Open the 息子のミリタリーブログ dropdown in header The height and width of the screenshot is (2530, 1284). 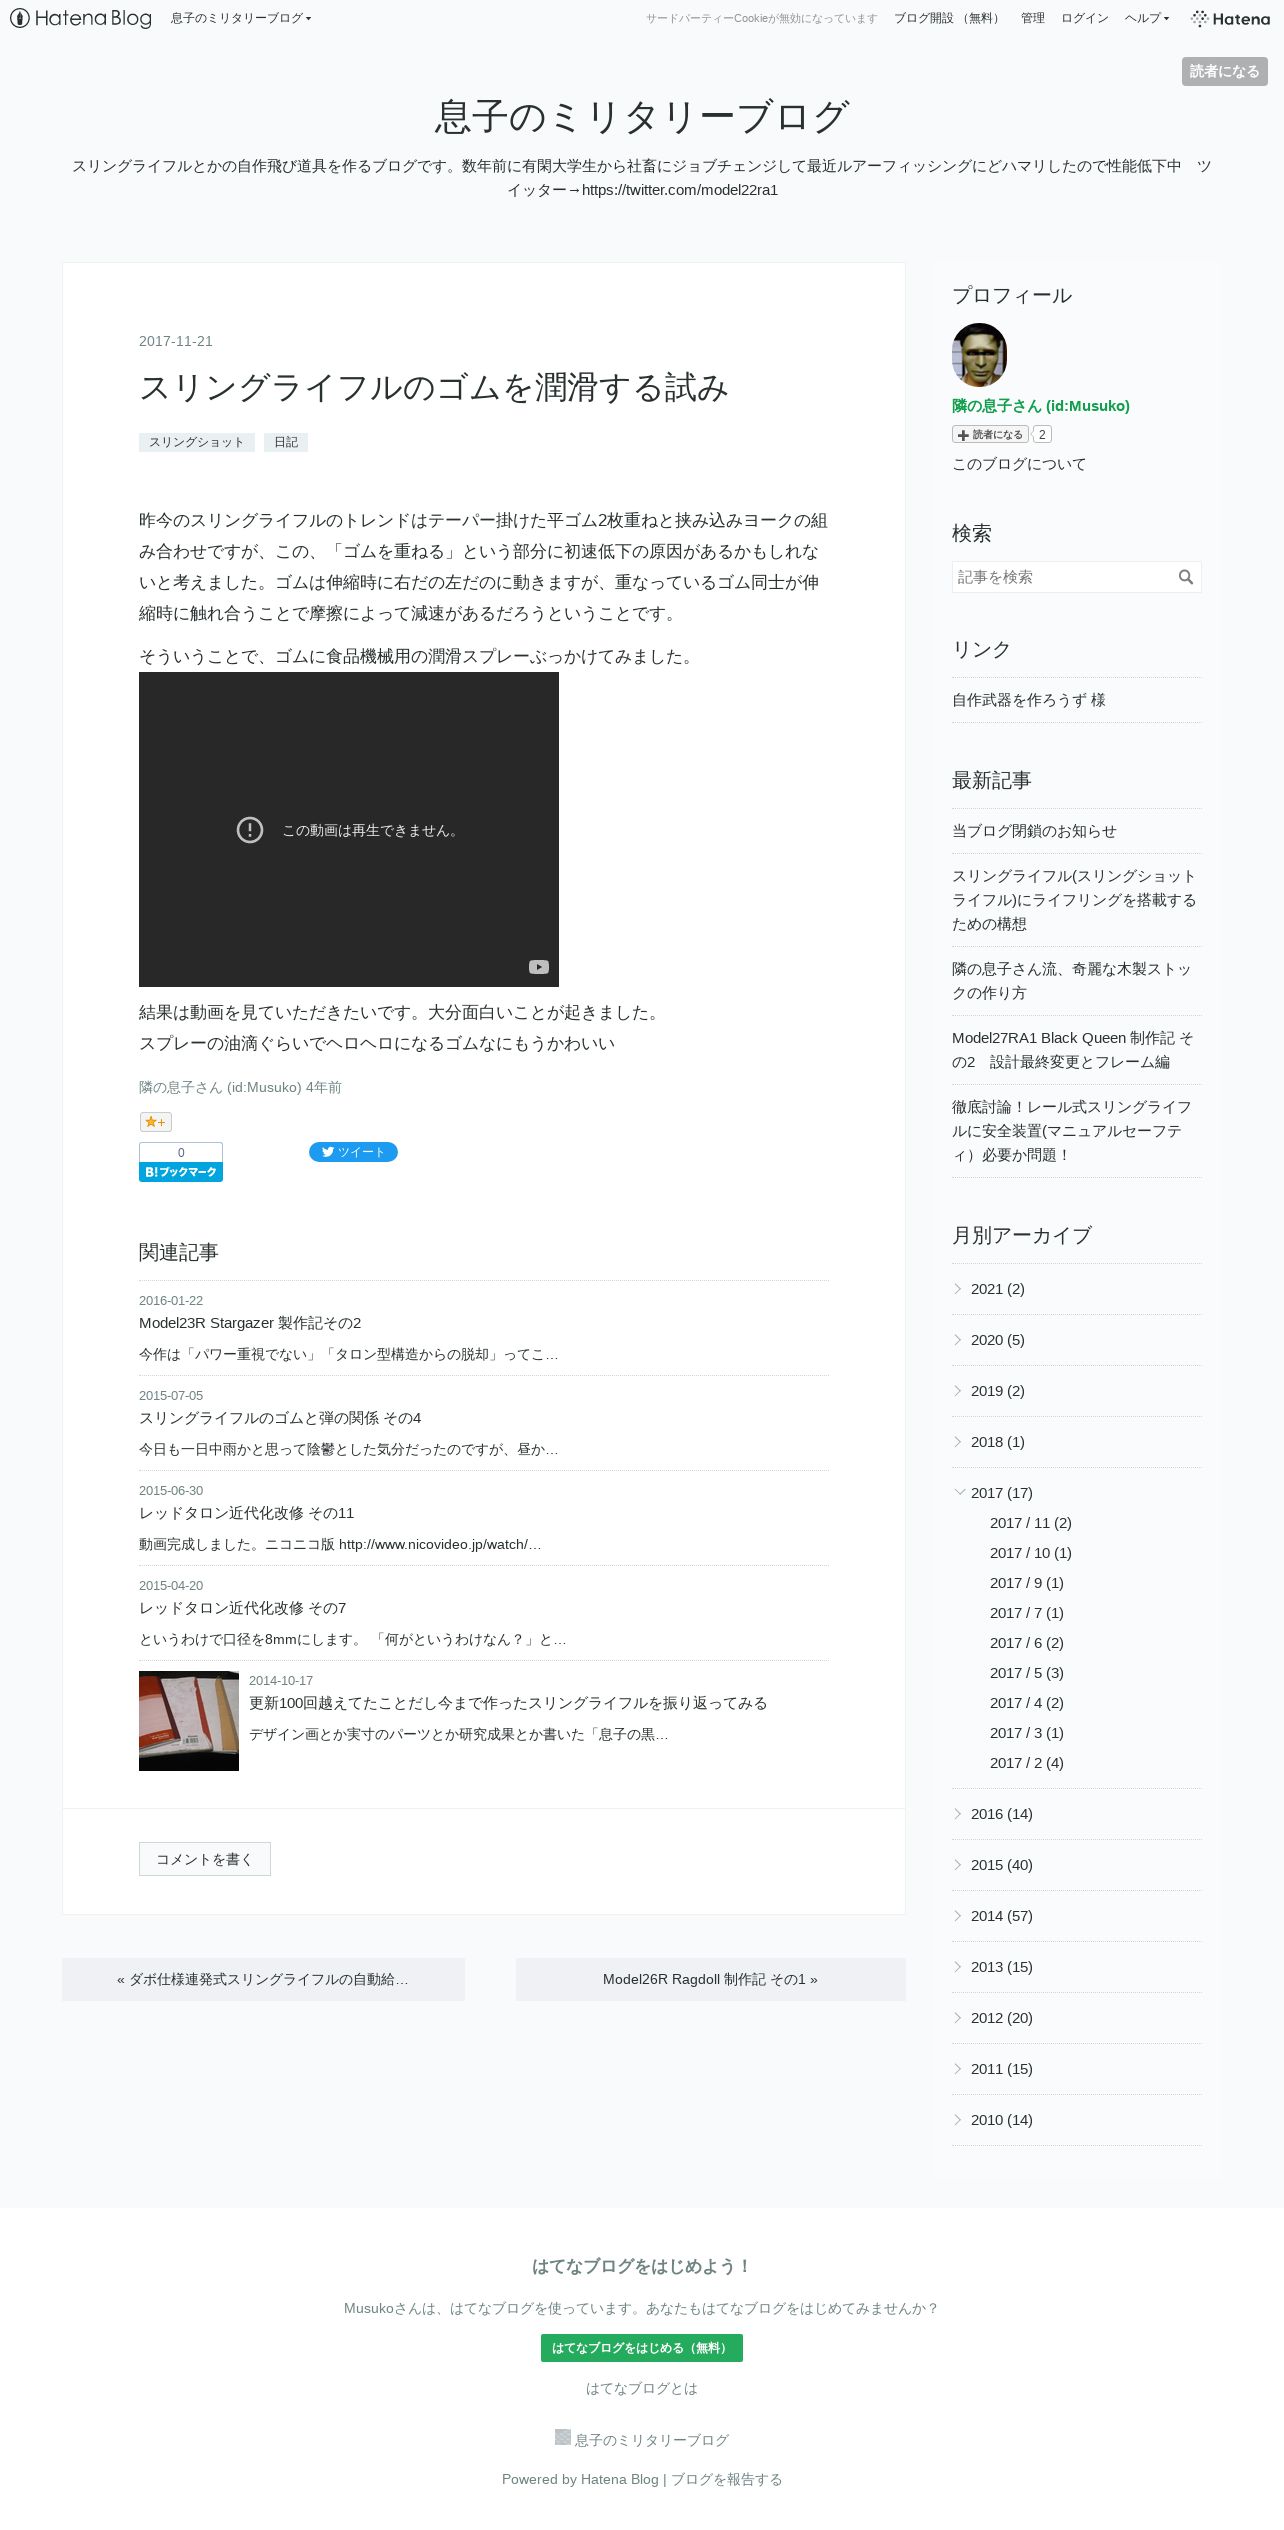[241, 18]
